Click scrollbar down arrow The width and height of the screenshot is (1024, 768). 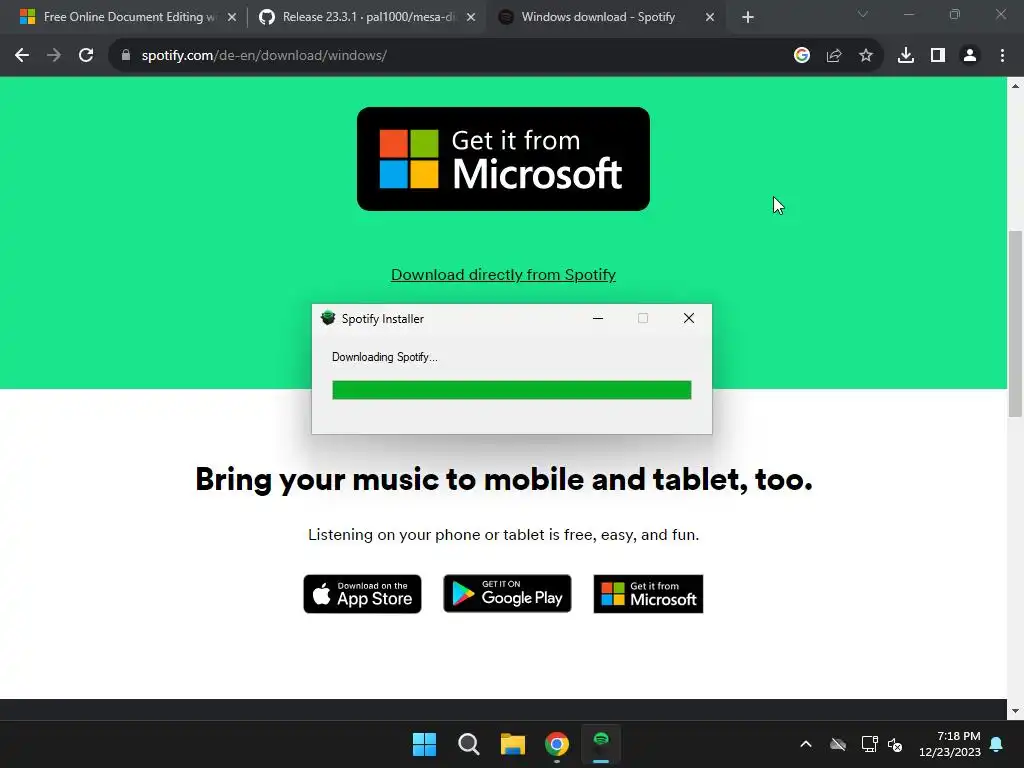click(x=1015, y=711)
